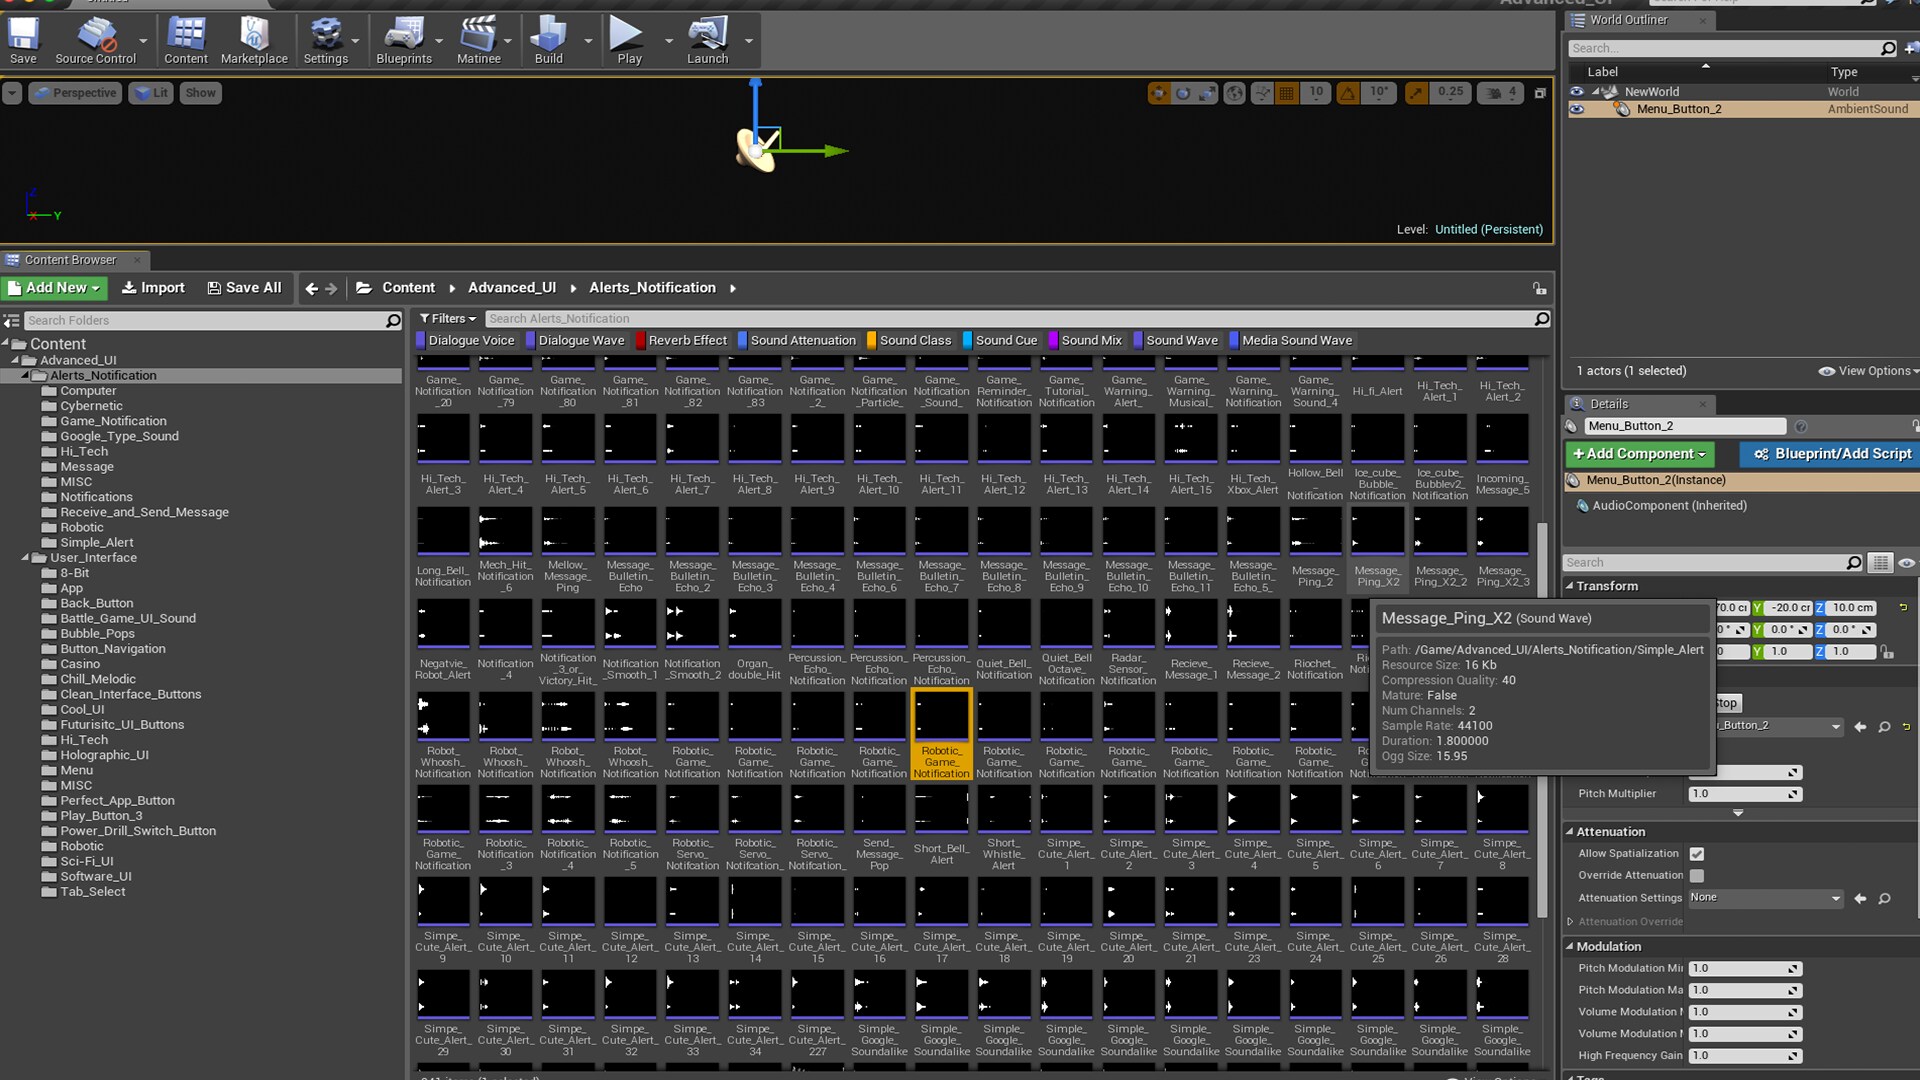Open the Add New dropdown

pos(55,288)
